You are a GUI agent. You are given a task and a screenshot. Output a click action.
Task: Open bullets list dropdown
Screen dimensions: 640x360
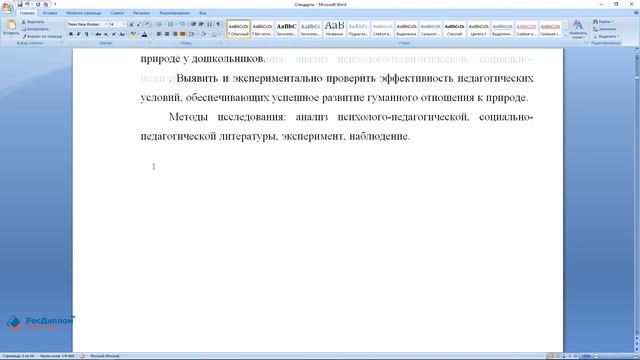164,24
